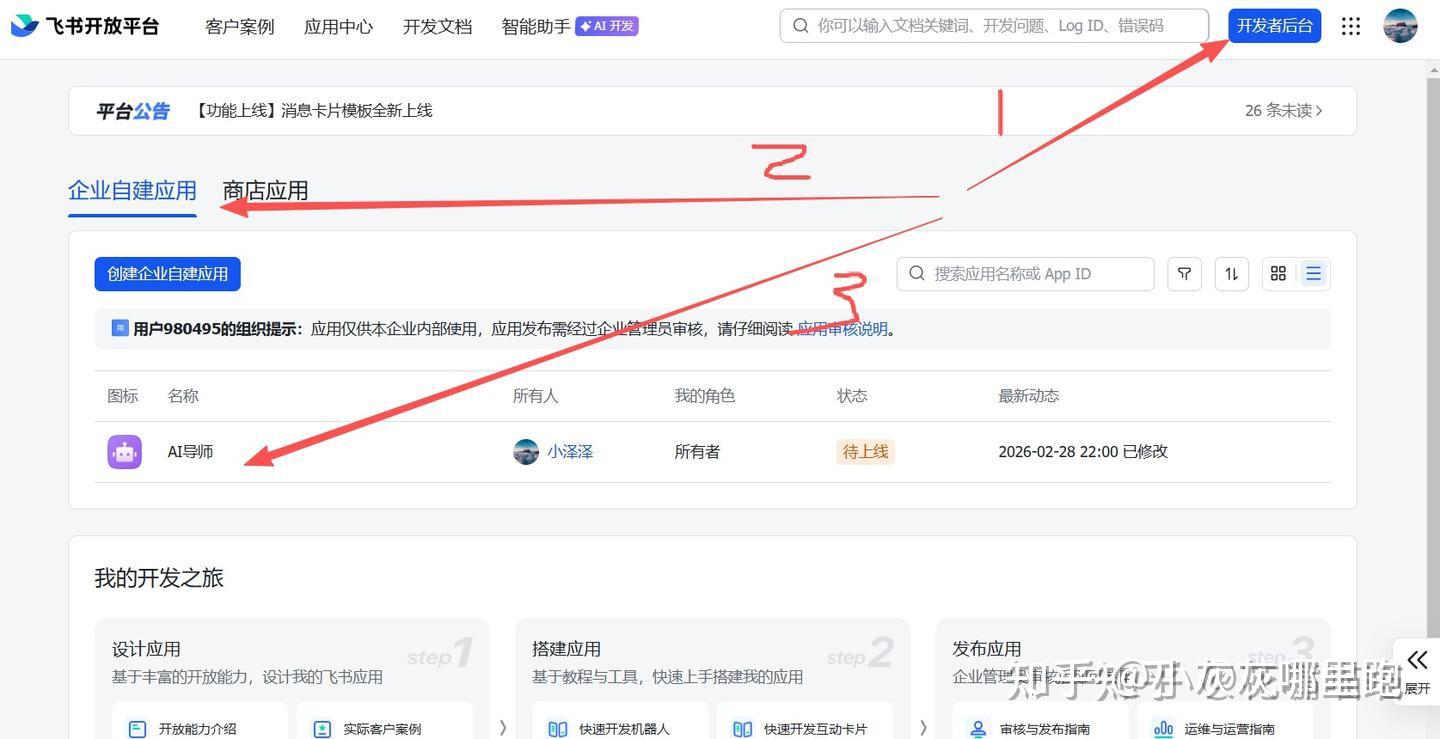The width and height of the screenshot is (1440, 739).
Task: Click the 所有者 role cell
Action: click(698, 452)
